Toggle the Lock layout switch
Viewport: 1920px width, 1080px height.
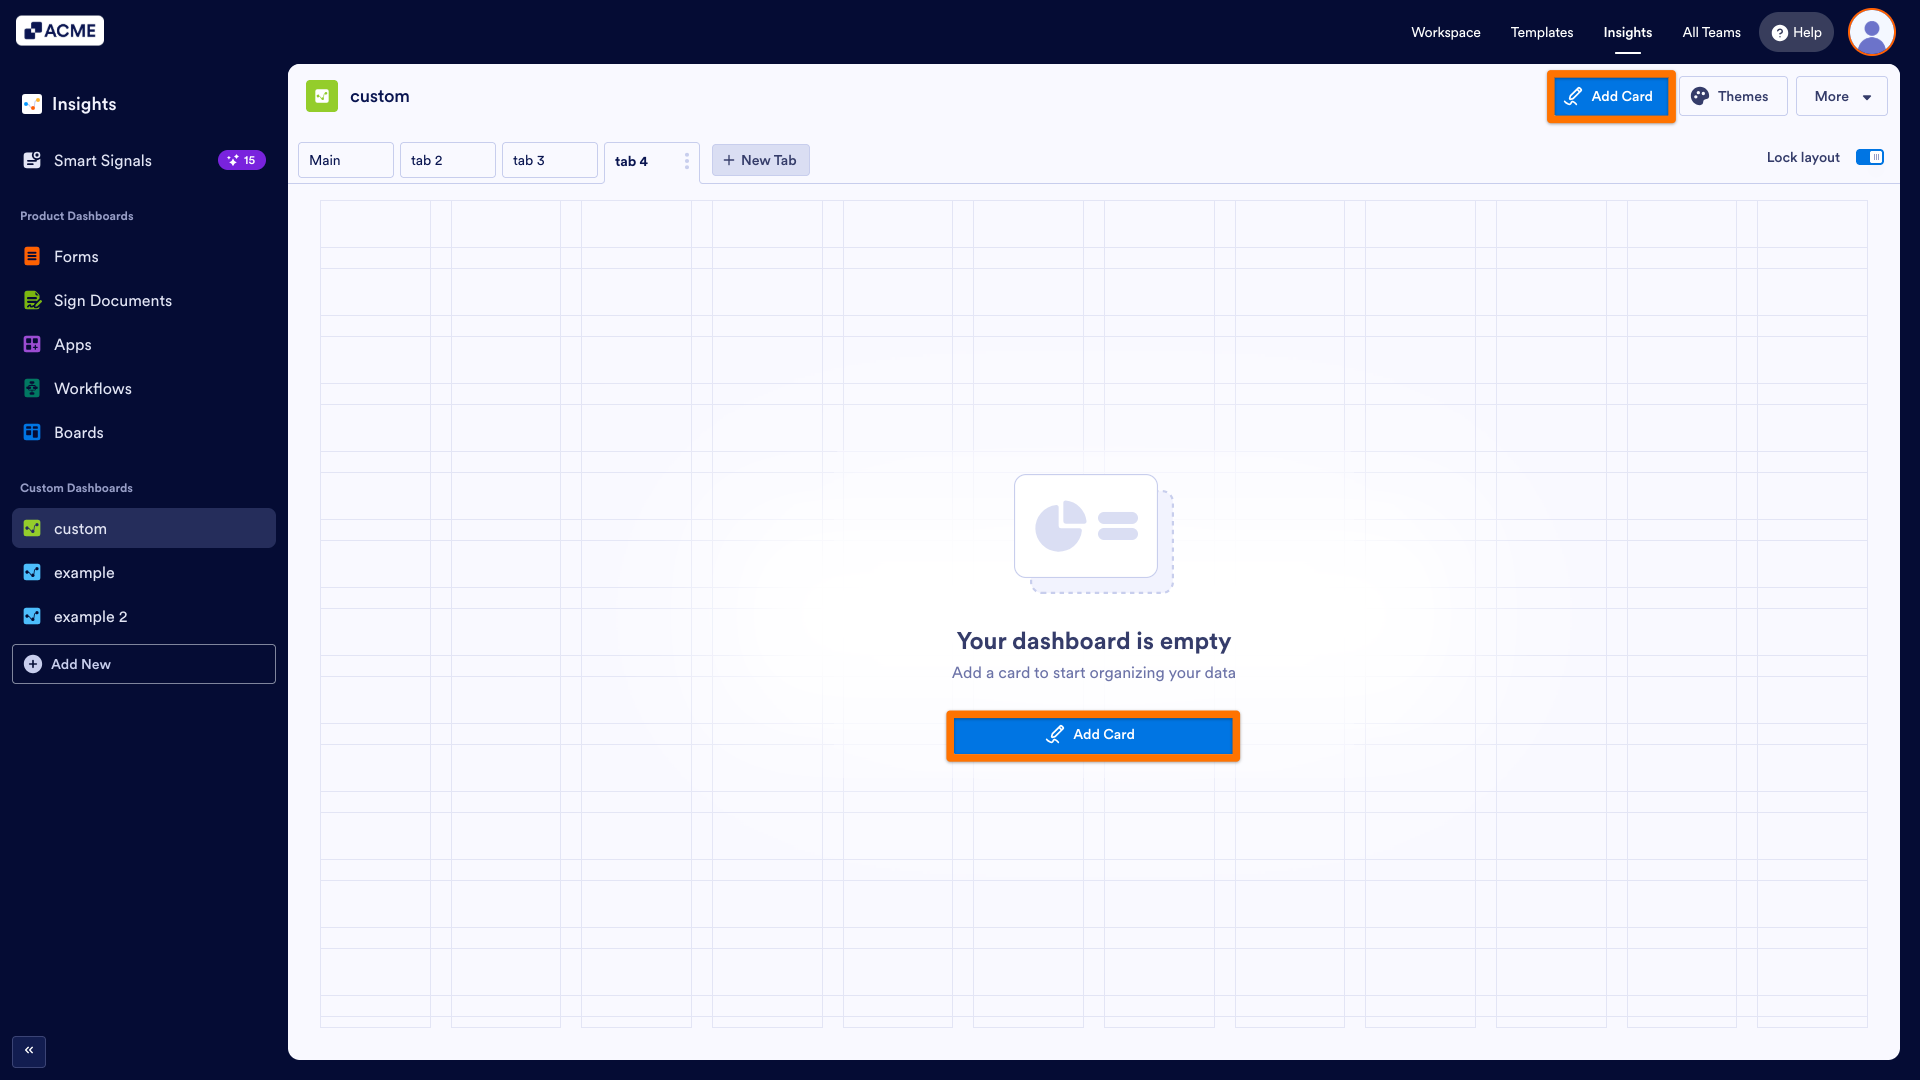[x=1870, y=157]
